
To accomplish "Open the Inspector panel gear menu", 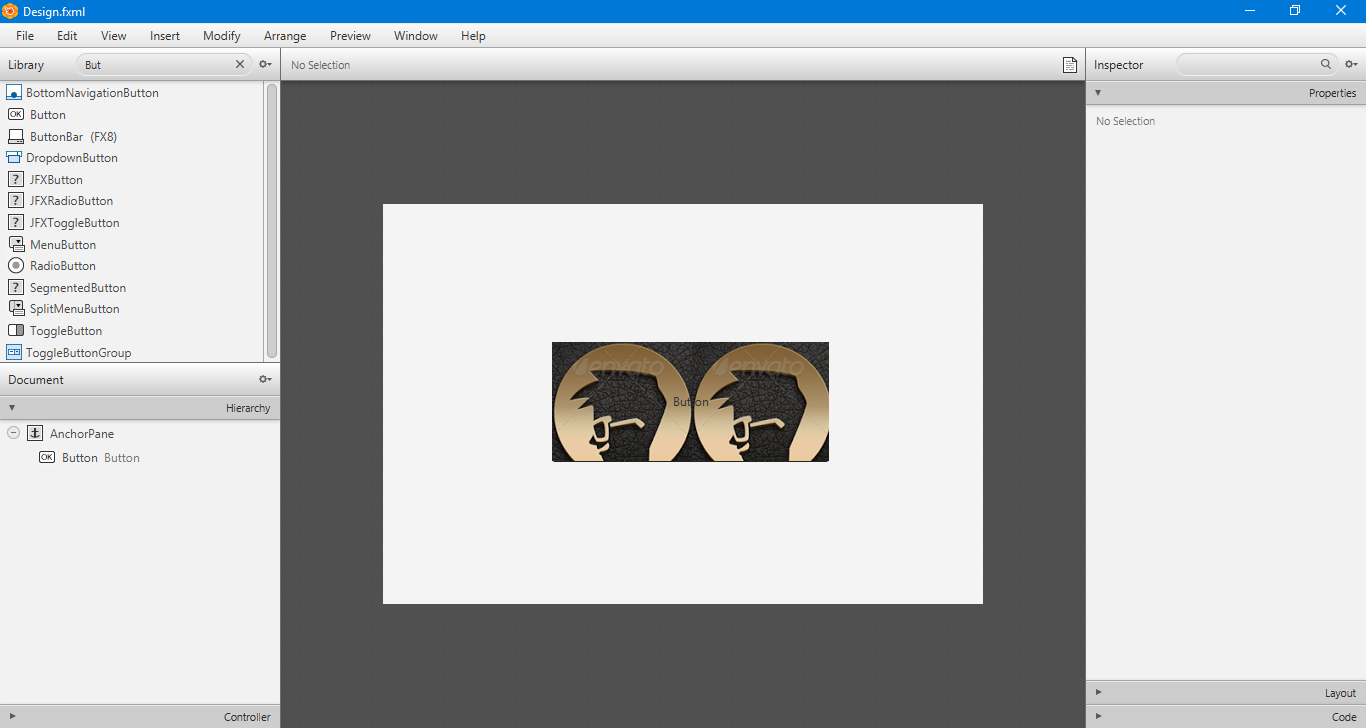I will point(1351,64).
